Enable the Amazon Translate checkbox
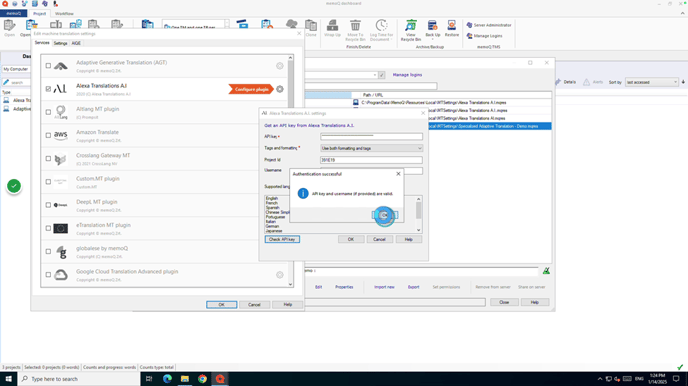This screenshot has height=386, width=688. pyautogui.click(x=48, y=135)
